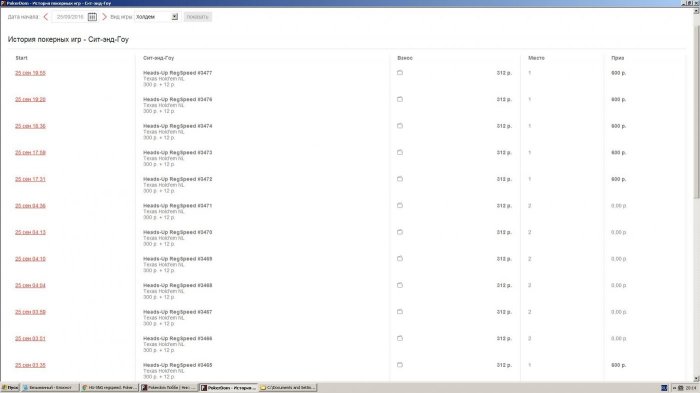Click the buy-in icon for tournament #3465
Viewport: 700px width, 393px height.
400,365
